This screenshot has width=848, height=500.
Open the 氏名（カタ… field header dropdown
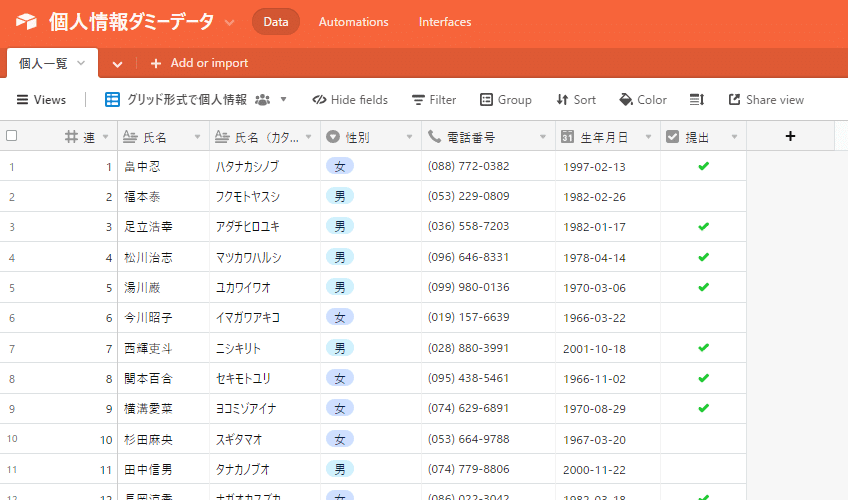coord(308,137)
